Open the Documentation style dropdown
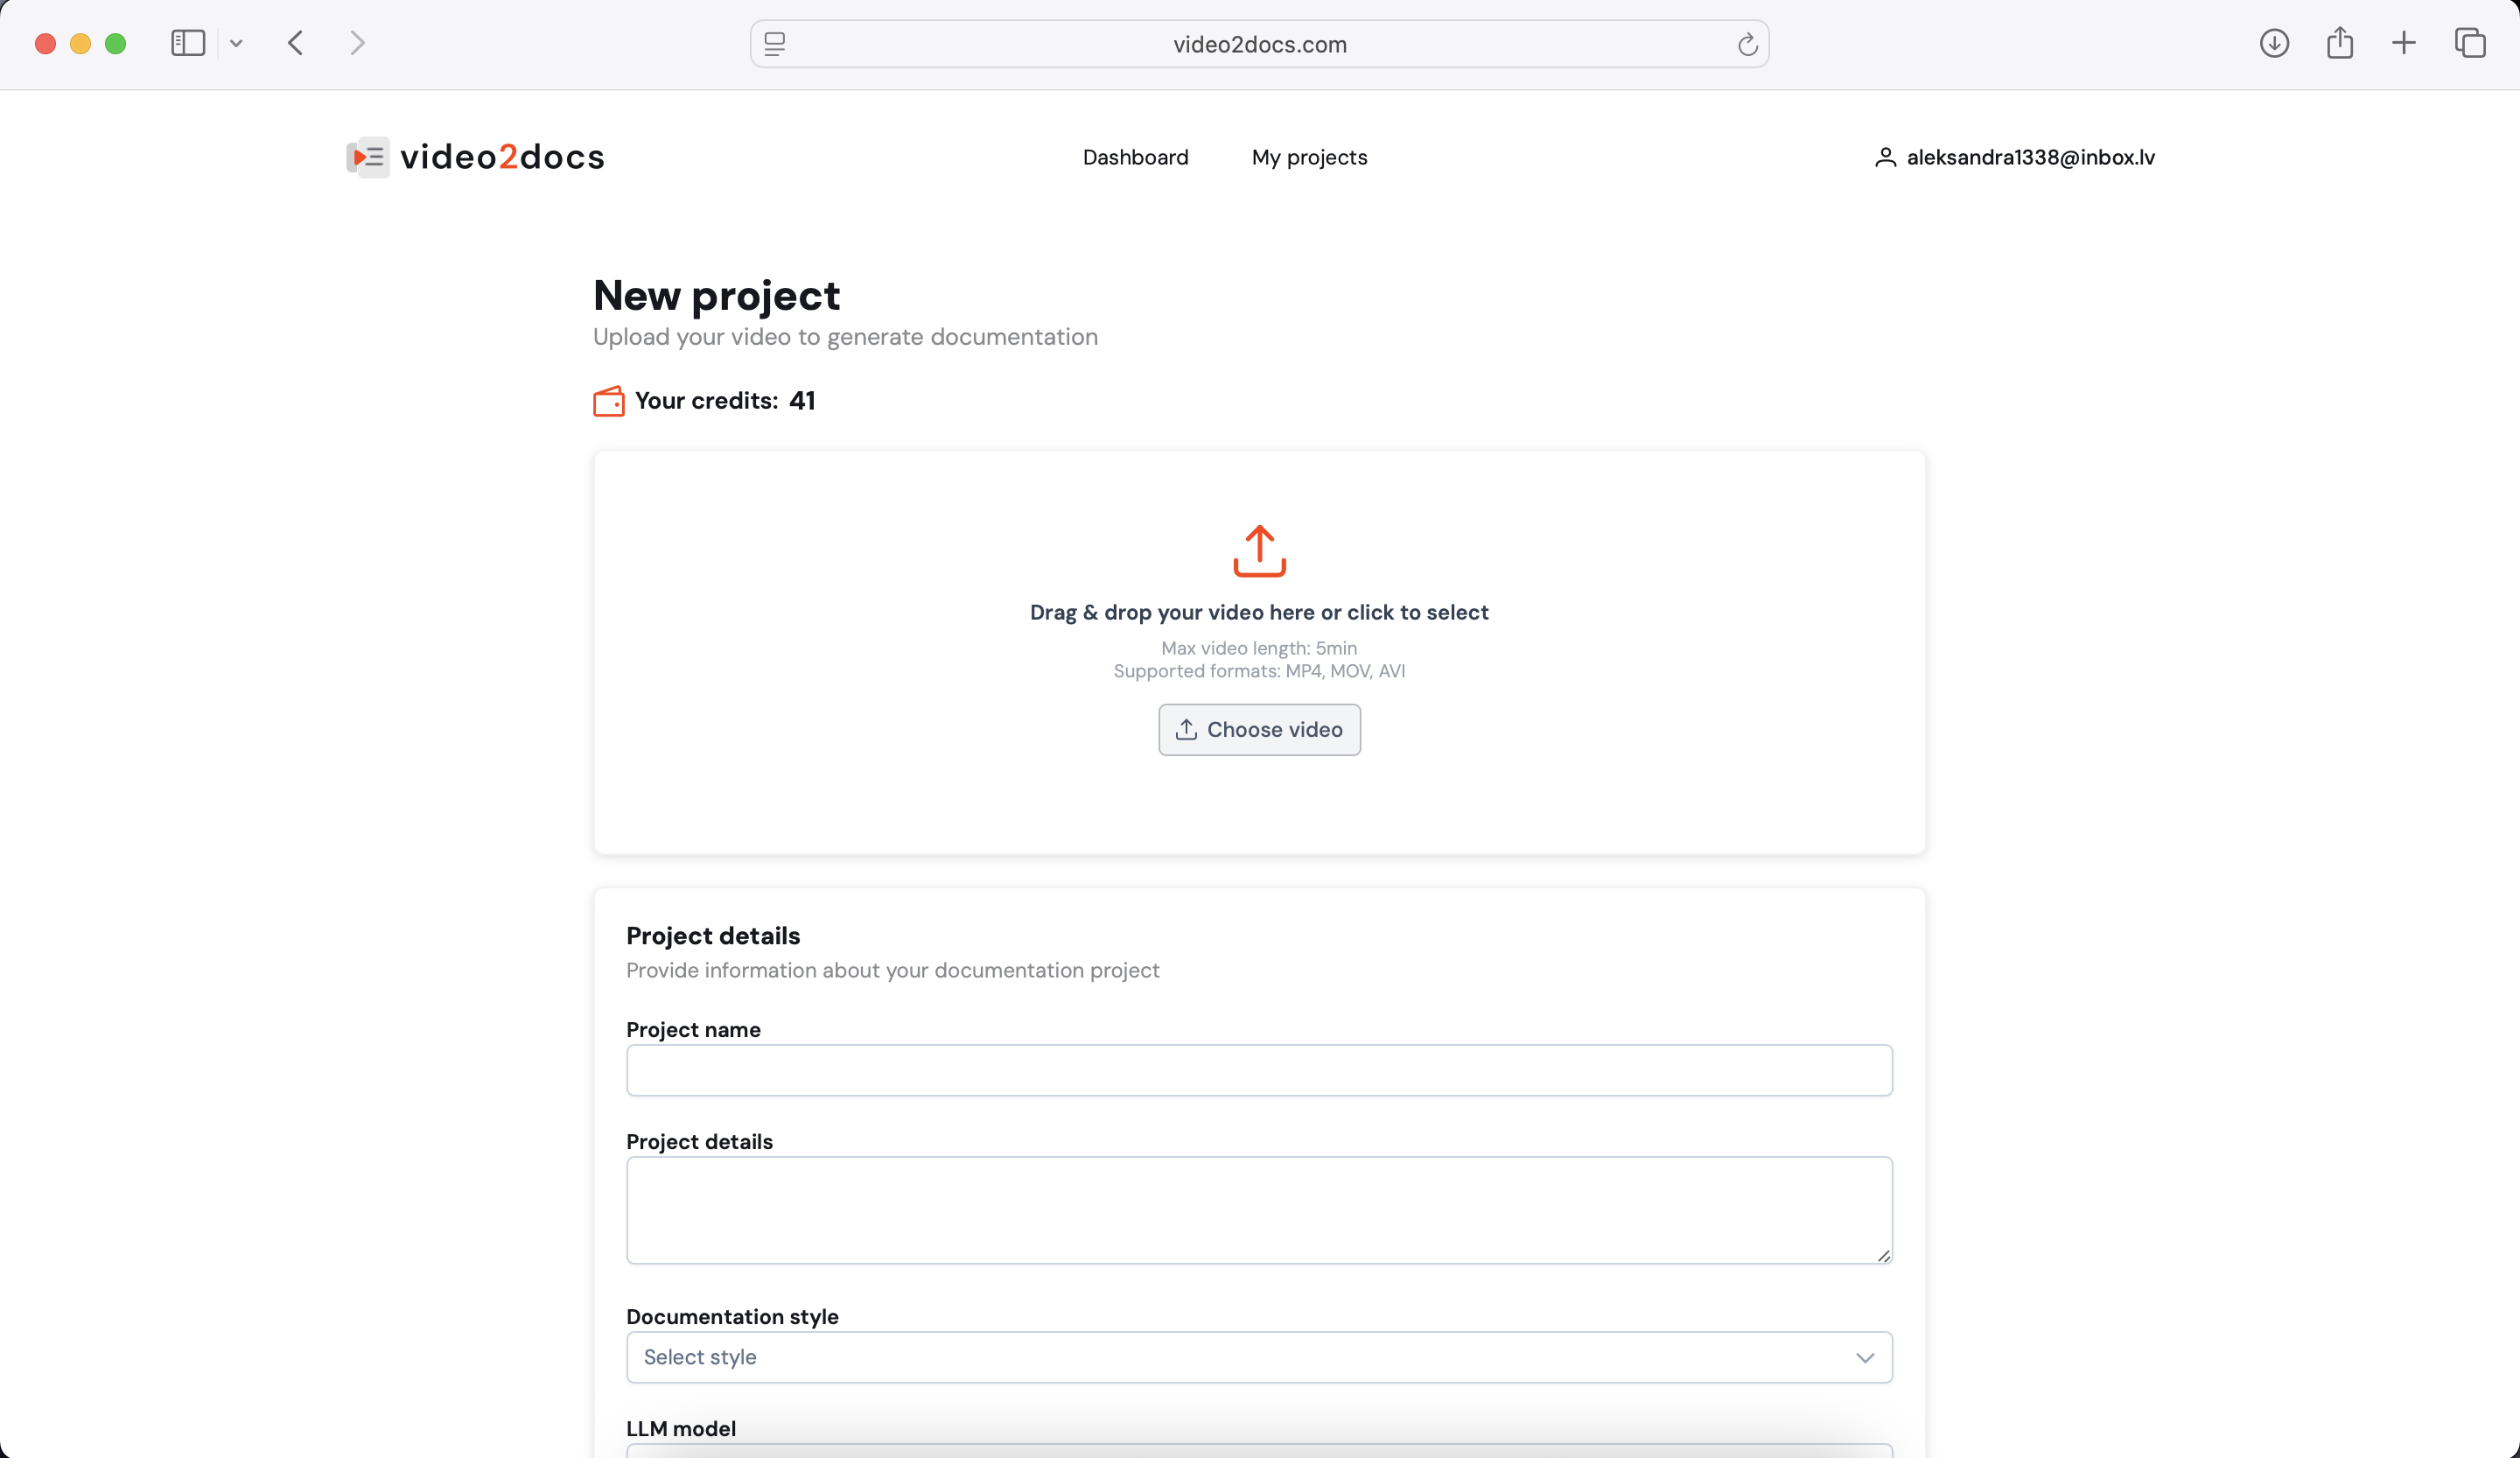The width and height of the screenshot is (2520, 1458). [1259, 1357]
